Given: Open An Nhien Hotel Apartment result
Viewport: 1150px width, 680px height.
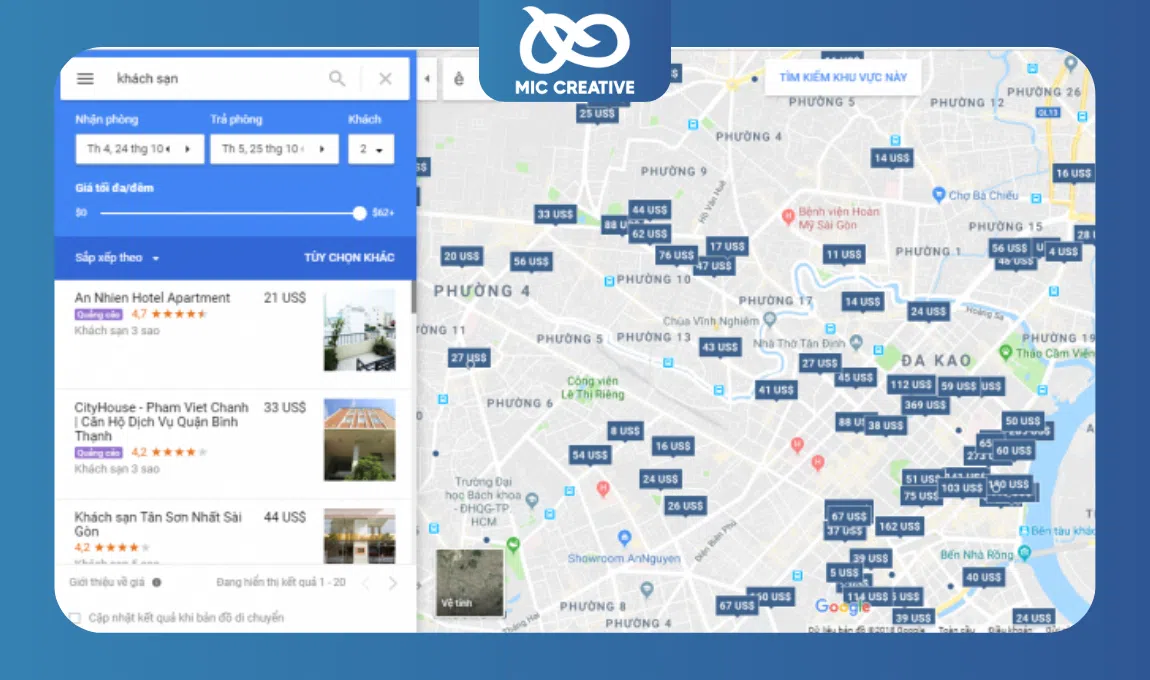Looking at the screenshot, I should (153, 298).
